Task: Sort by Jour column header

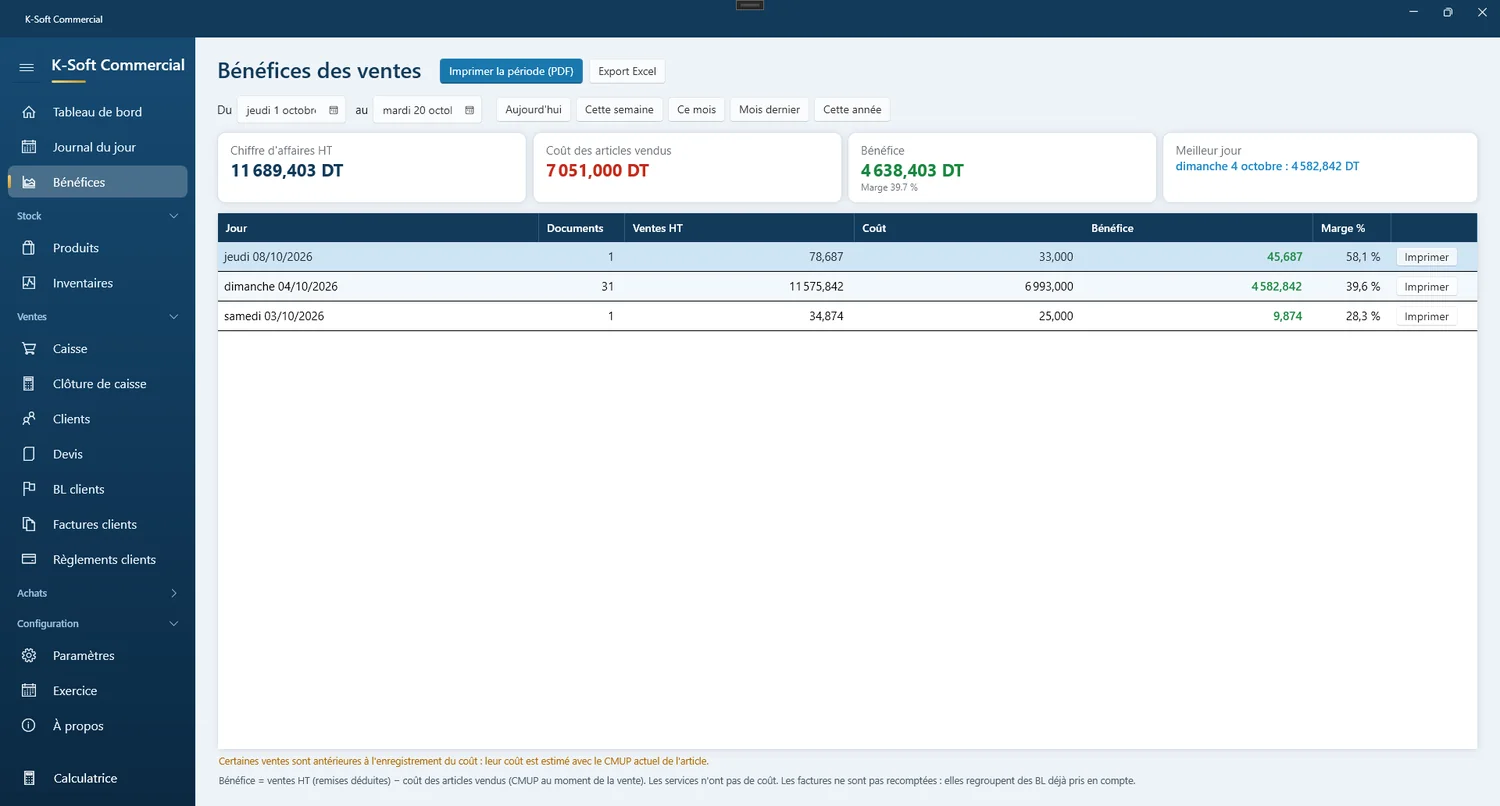Action: [x=378, y=228]
